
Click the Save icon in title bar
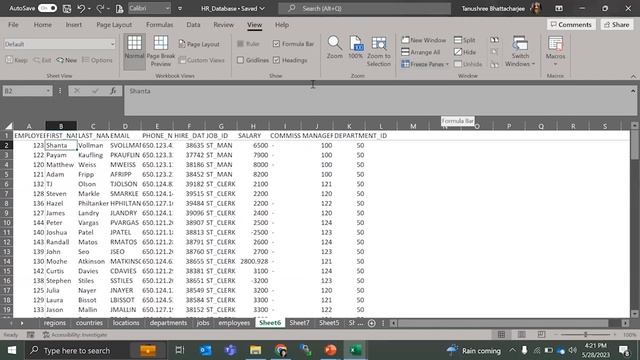(67, 8)
